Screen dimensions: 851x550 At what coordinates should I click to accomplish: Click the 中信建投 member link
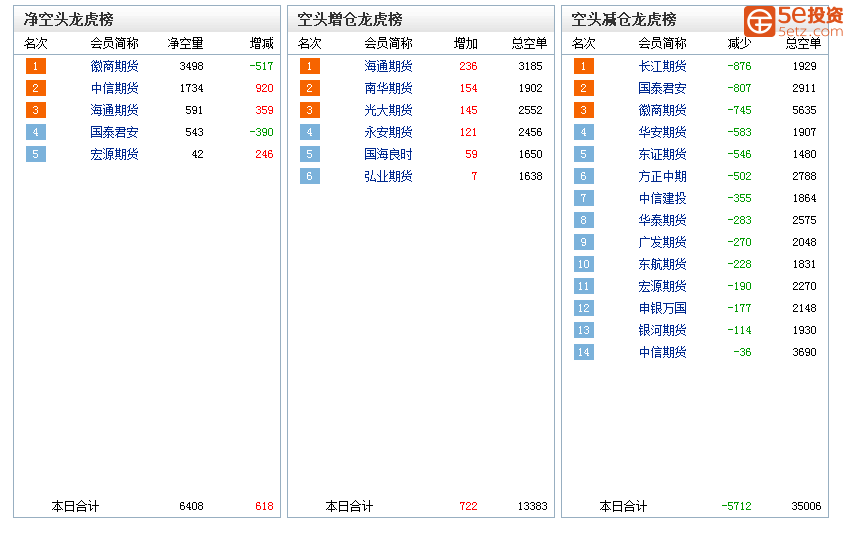click(x=662, y=198)
